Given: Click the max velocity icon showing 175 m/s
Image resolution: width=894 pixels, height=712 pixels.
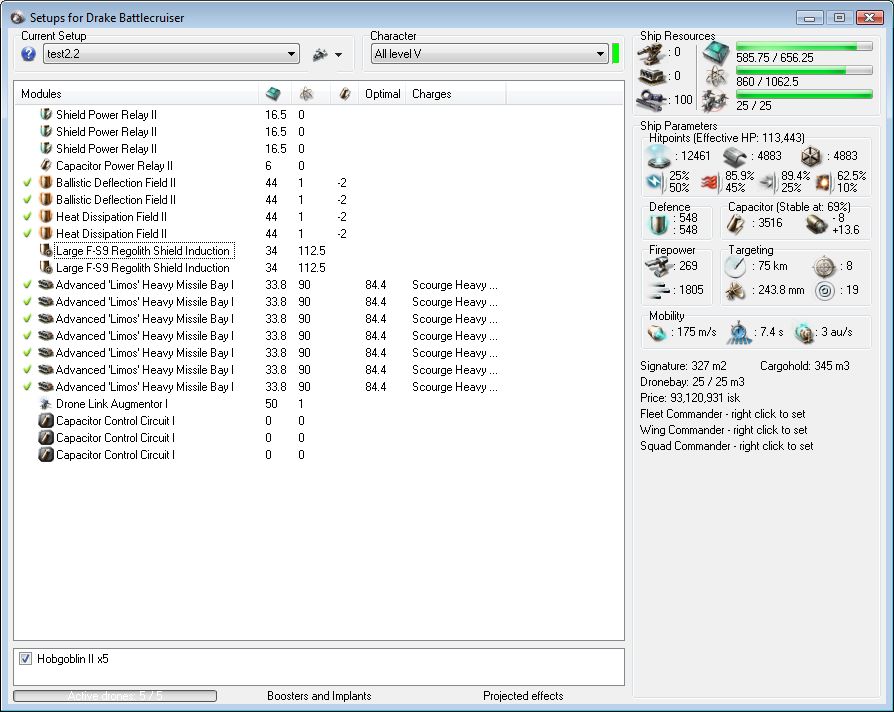Looking at the screenshot, I should [657, 332].
